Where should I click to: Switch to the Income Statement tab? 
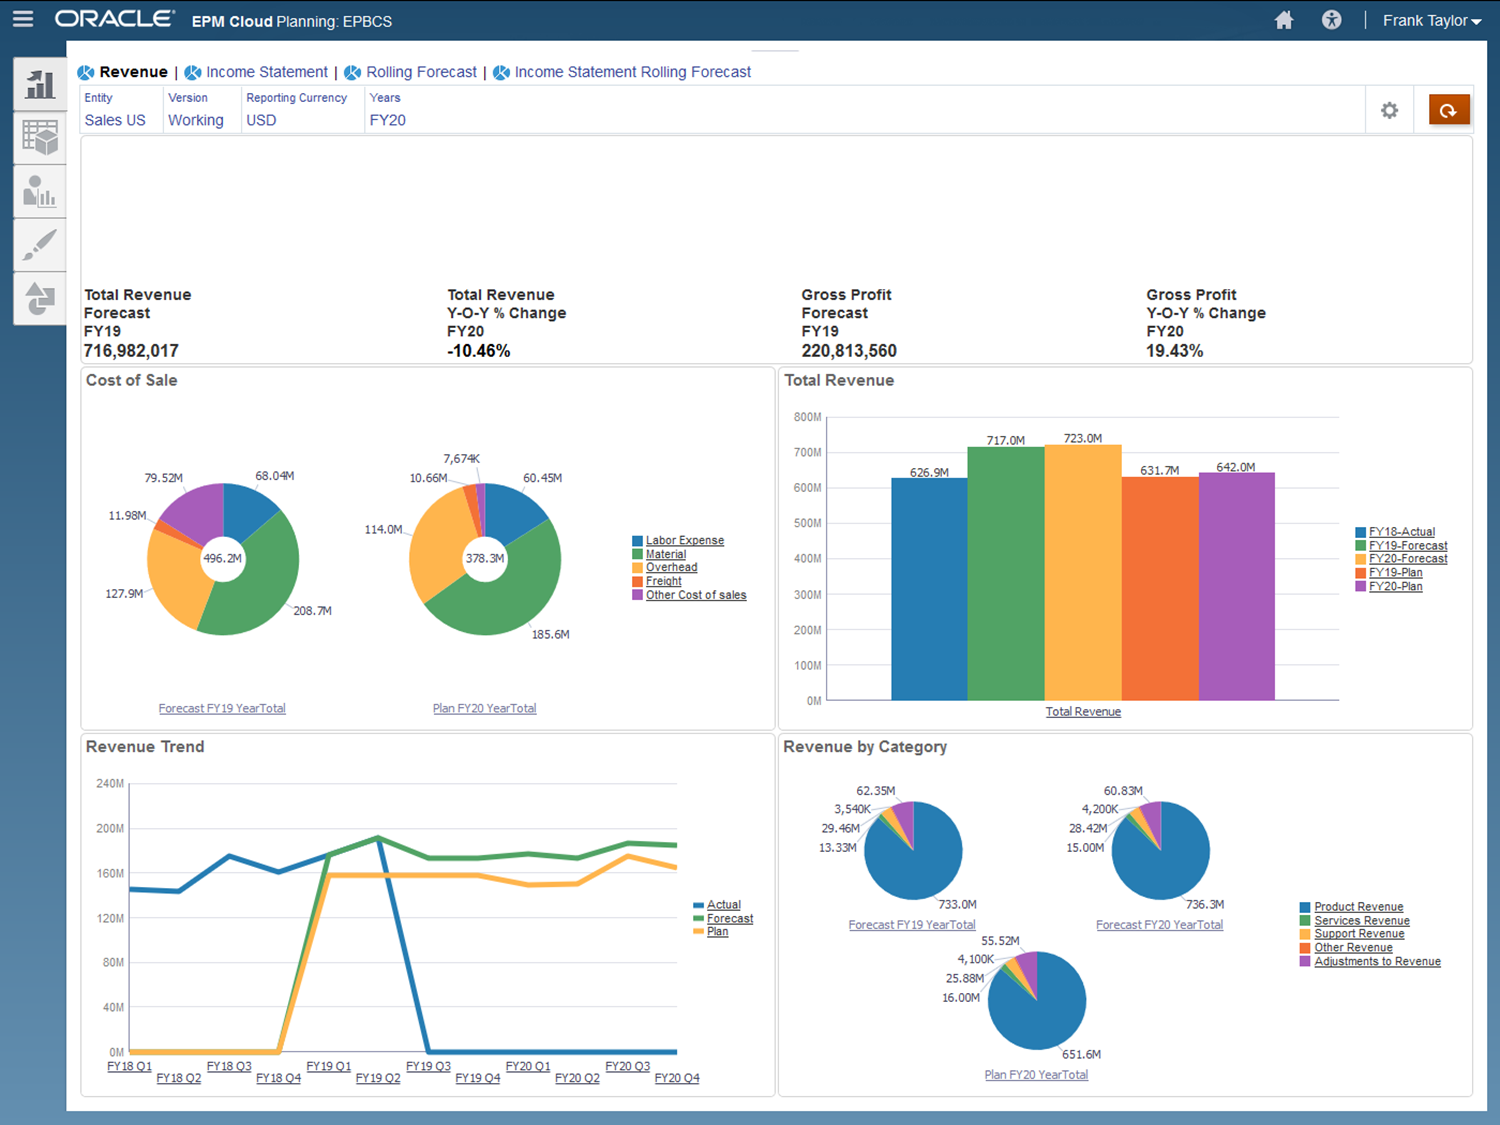[267, 72]
